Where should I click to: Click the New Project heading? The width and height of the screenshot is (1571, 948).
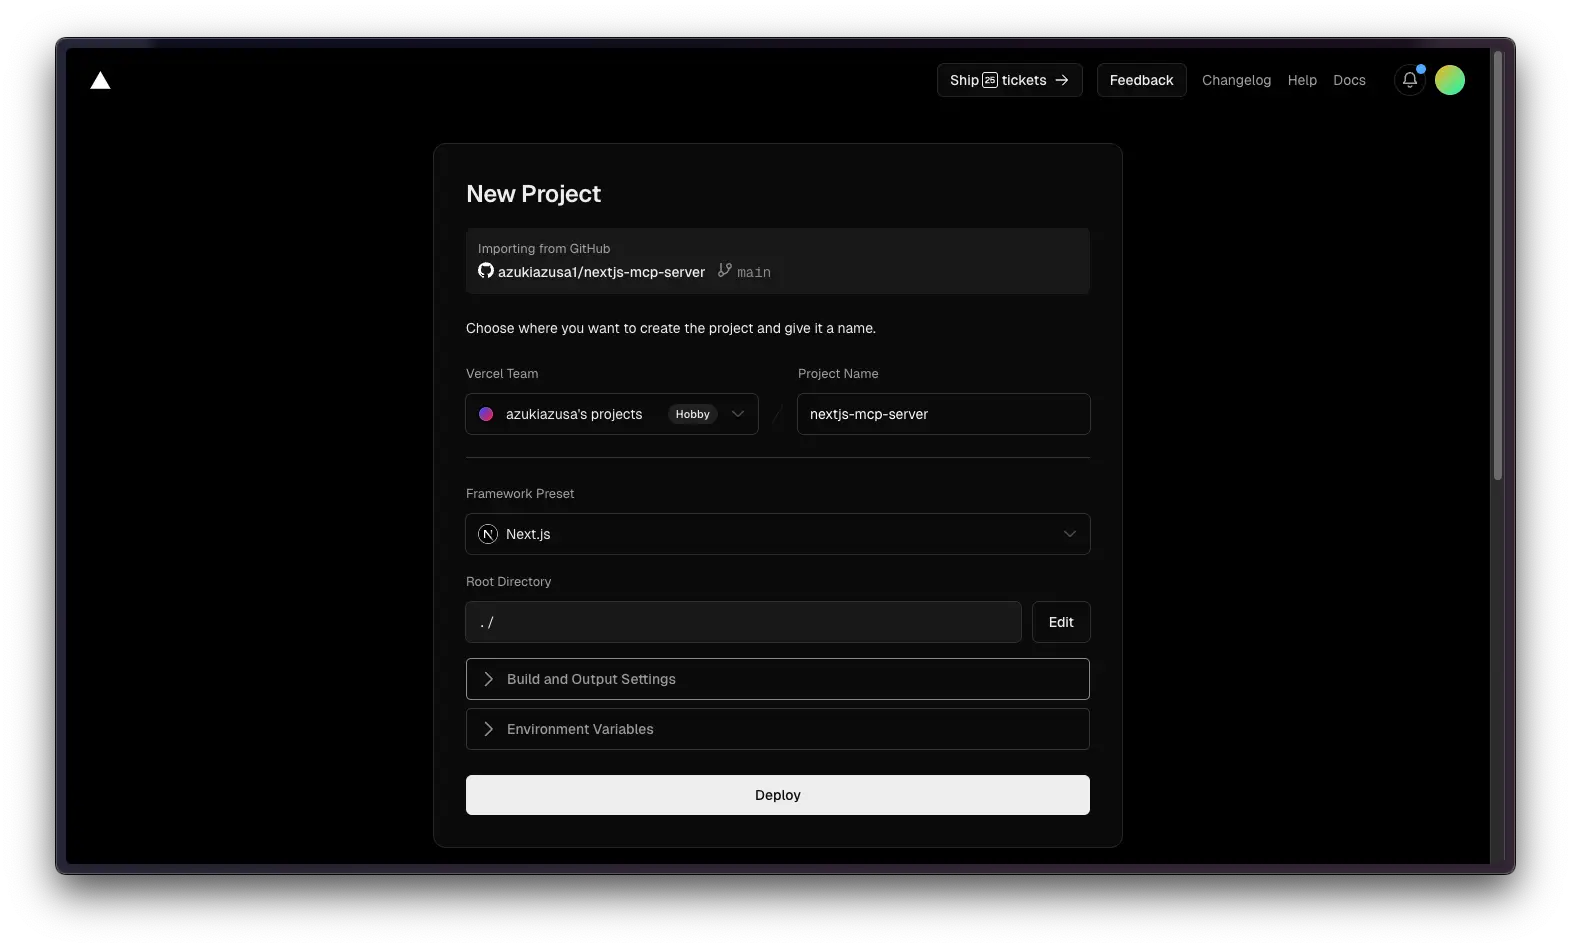(533, 194)
